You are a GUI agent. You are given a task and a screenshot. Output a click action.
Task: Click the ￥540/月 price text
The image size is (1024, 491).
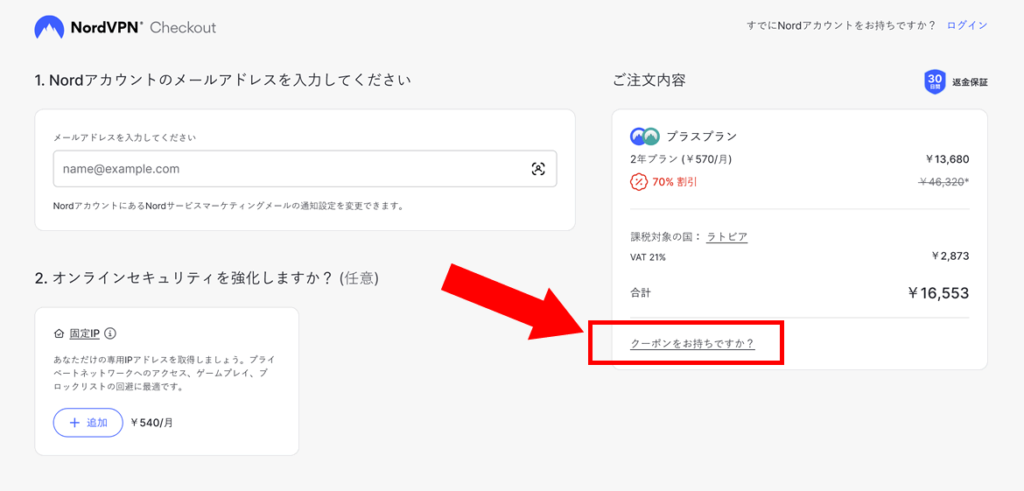(x=152, y=422)
